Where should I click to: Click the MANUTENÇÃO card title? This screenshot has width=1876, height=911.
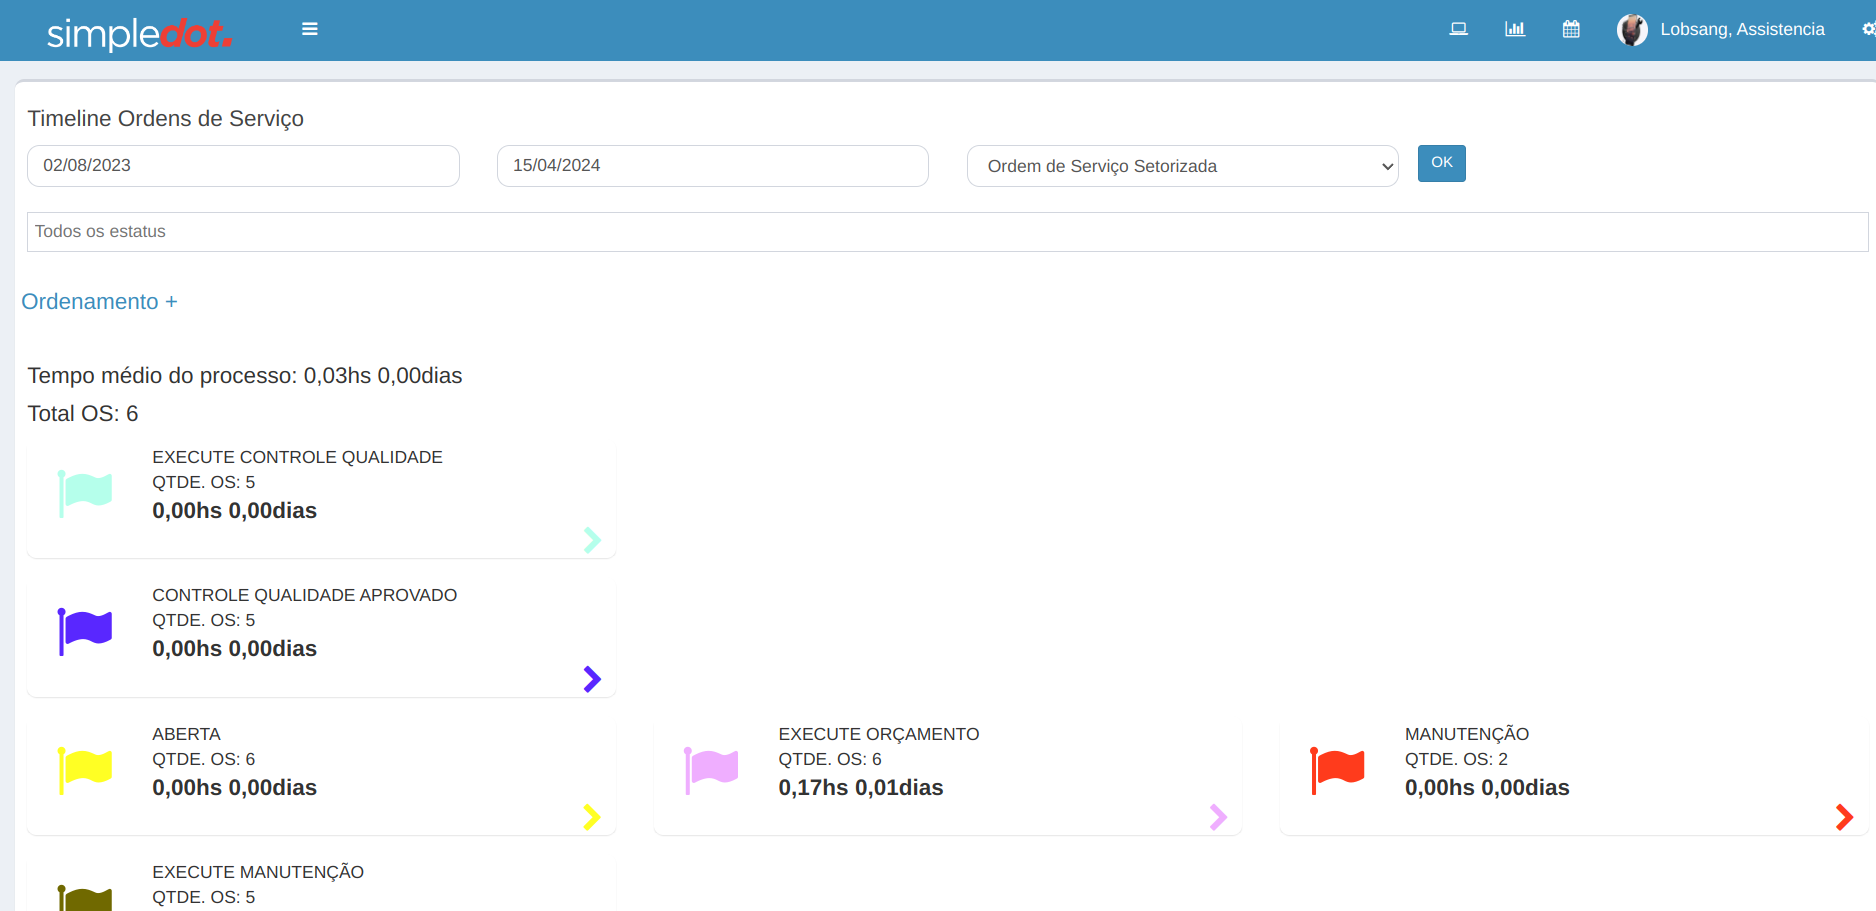pyautogui.click(x=1466, y=734)
